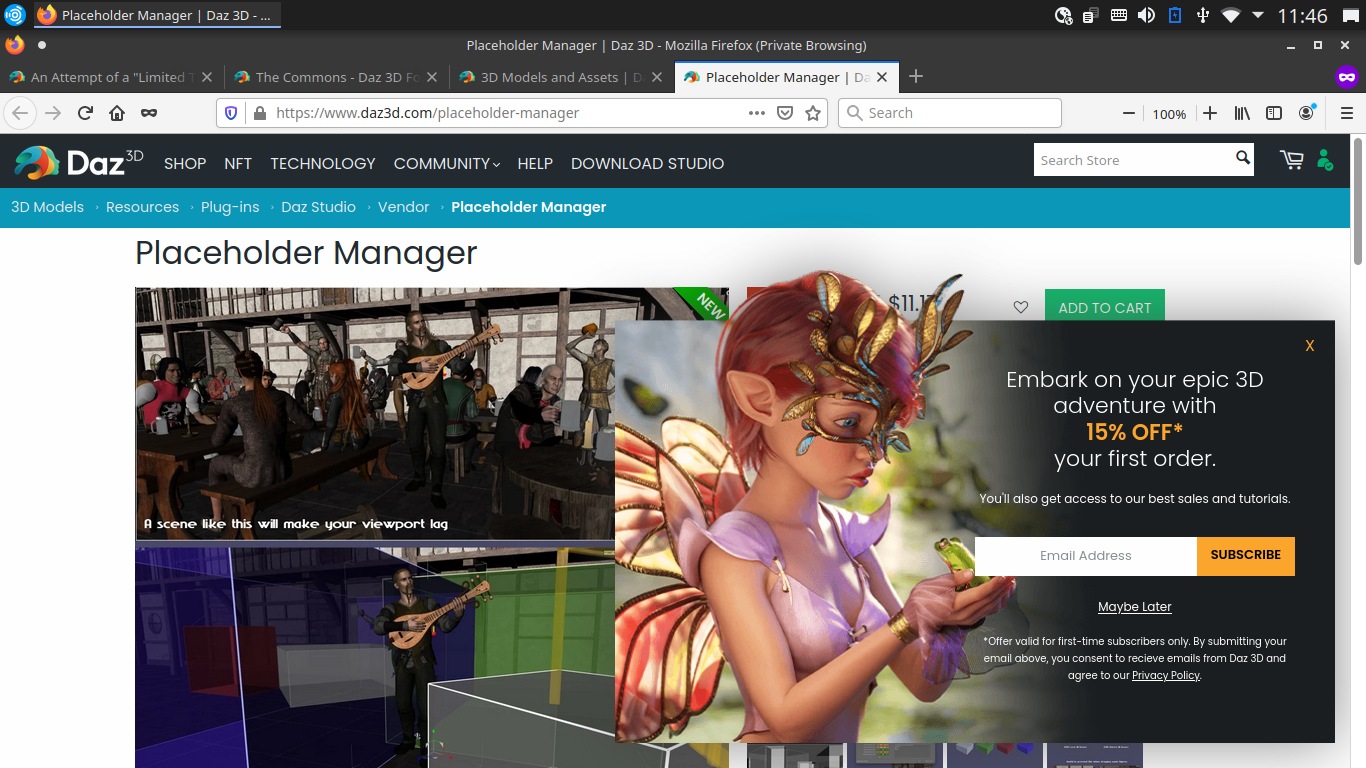This screenshot has height=768, width=1366.
Task: Go to 3D Models breadcrumb
Action: click(47, 207)
